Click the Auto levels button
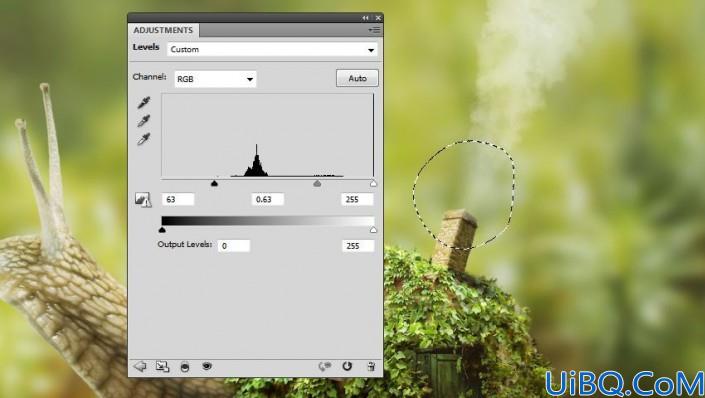Image resolution: width=705 pixels, height=398 pixels. (357, 78)
